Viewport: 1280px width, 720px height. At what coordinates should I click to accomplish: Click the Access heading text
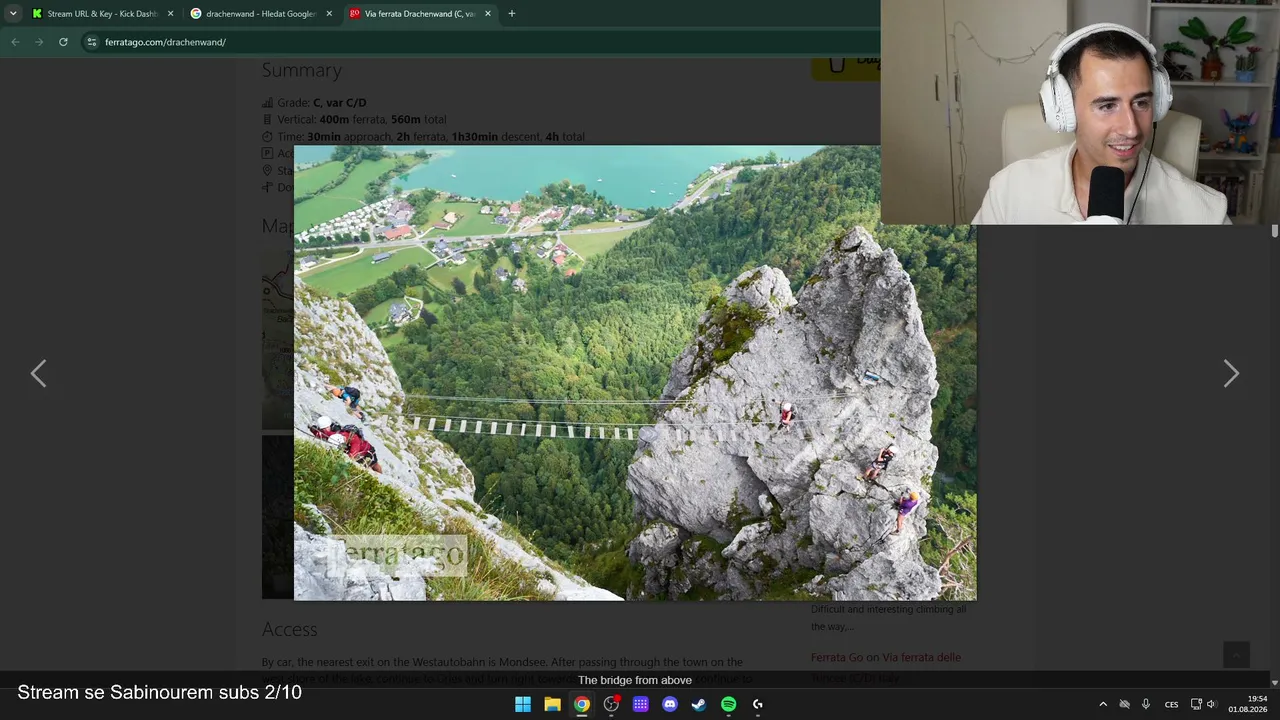click(x=289, y=629)
